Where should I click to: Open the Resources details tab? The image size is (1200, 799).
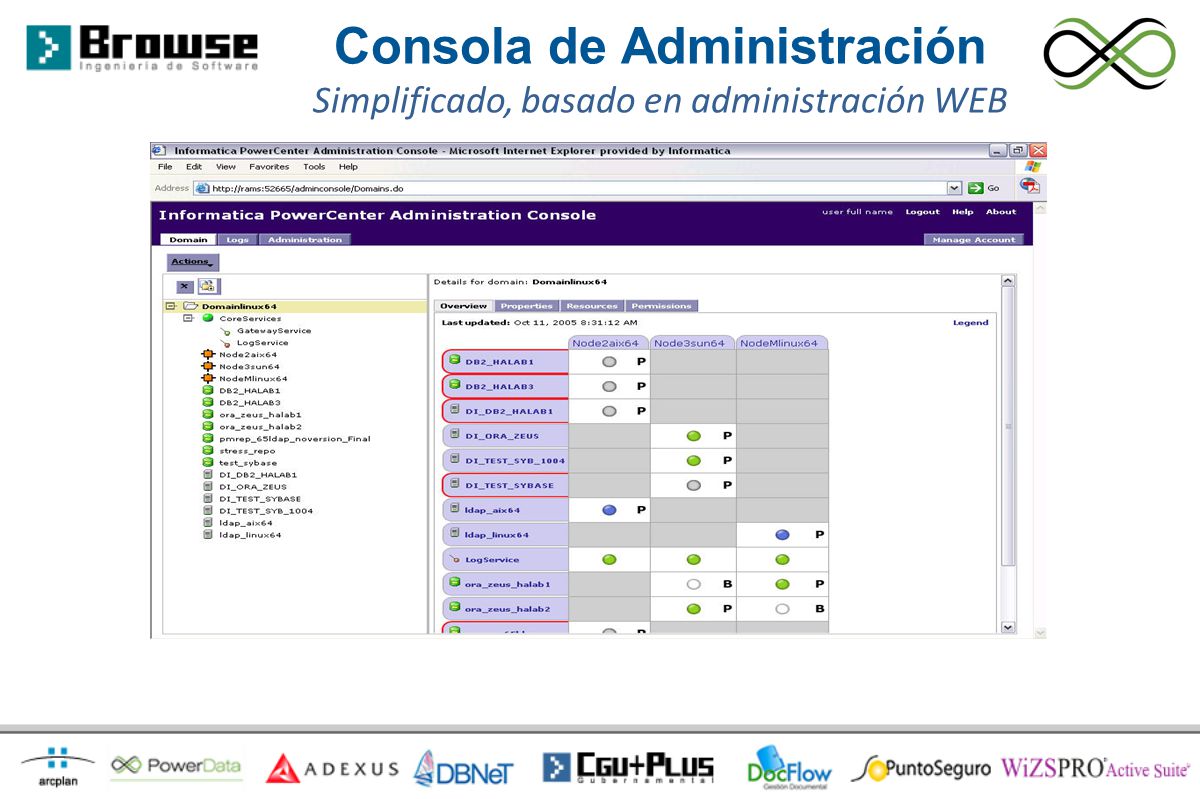tap(592, 306)
